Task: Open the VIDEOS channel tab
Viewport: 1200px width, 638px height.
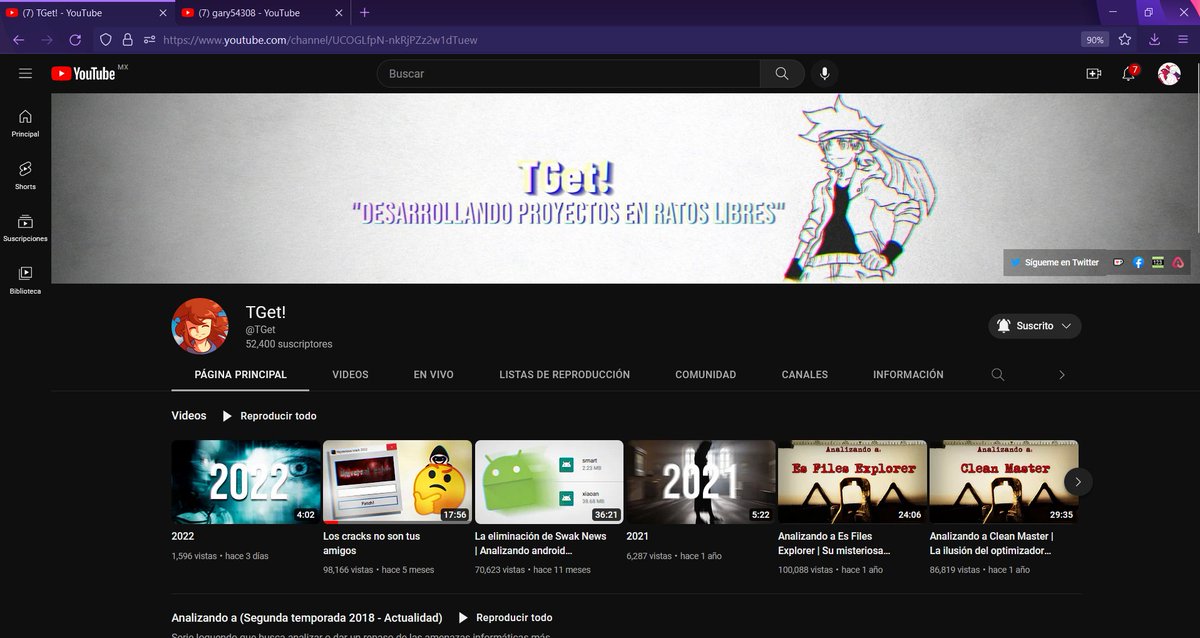Action: pyautogui.click(x=351, y=375)
